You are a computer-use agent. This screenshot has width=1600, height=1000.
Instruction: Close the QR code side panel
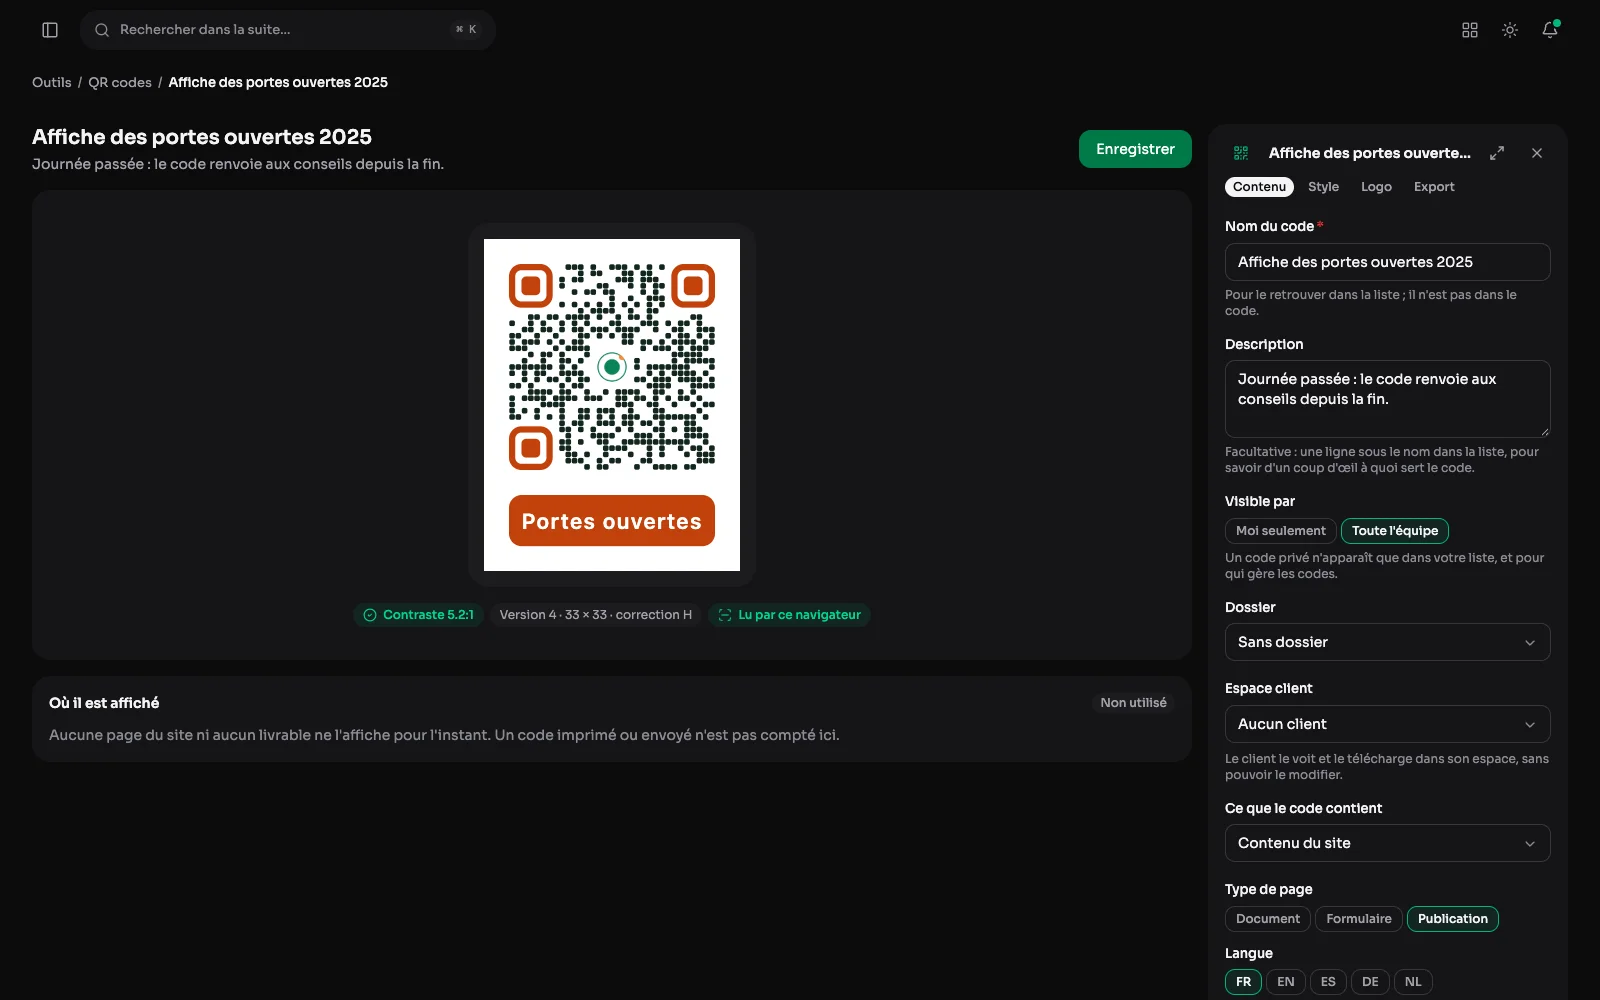point(1537,153)
